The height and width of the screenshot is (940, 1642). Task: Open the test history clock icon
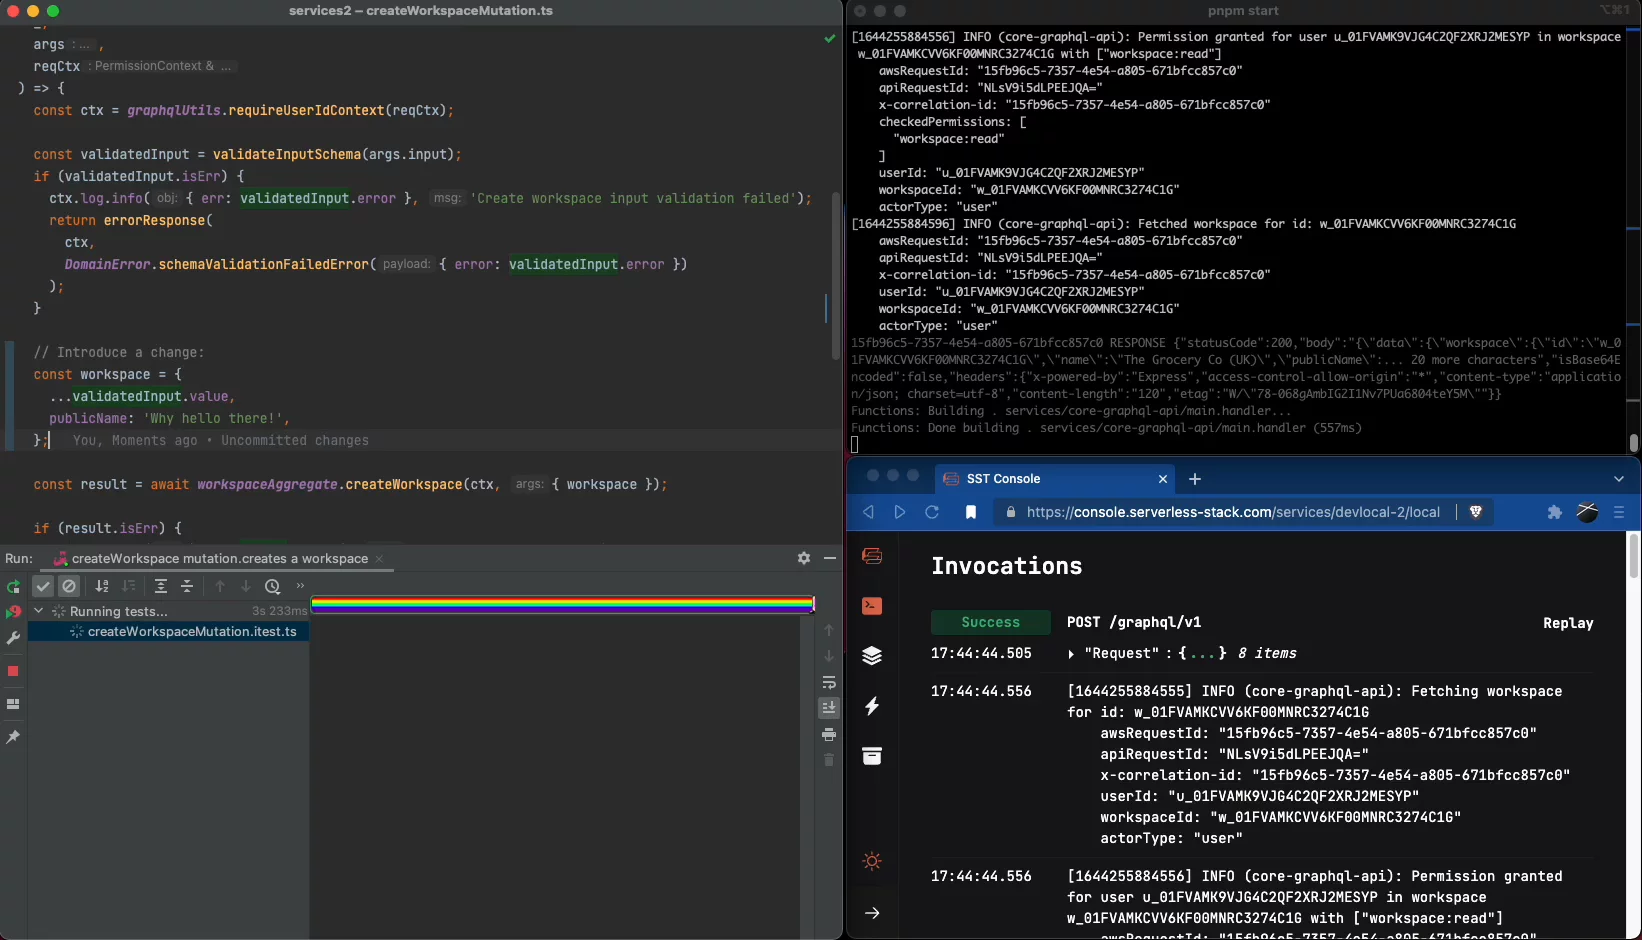pos(272,586)
